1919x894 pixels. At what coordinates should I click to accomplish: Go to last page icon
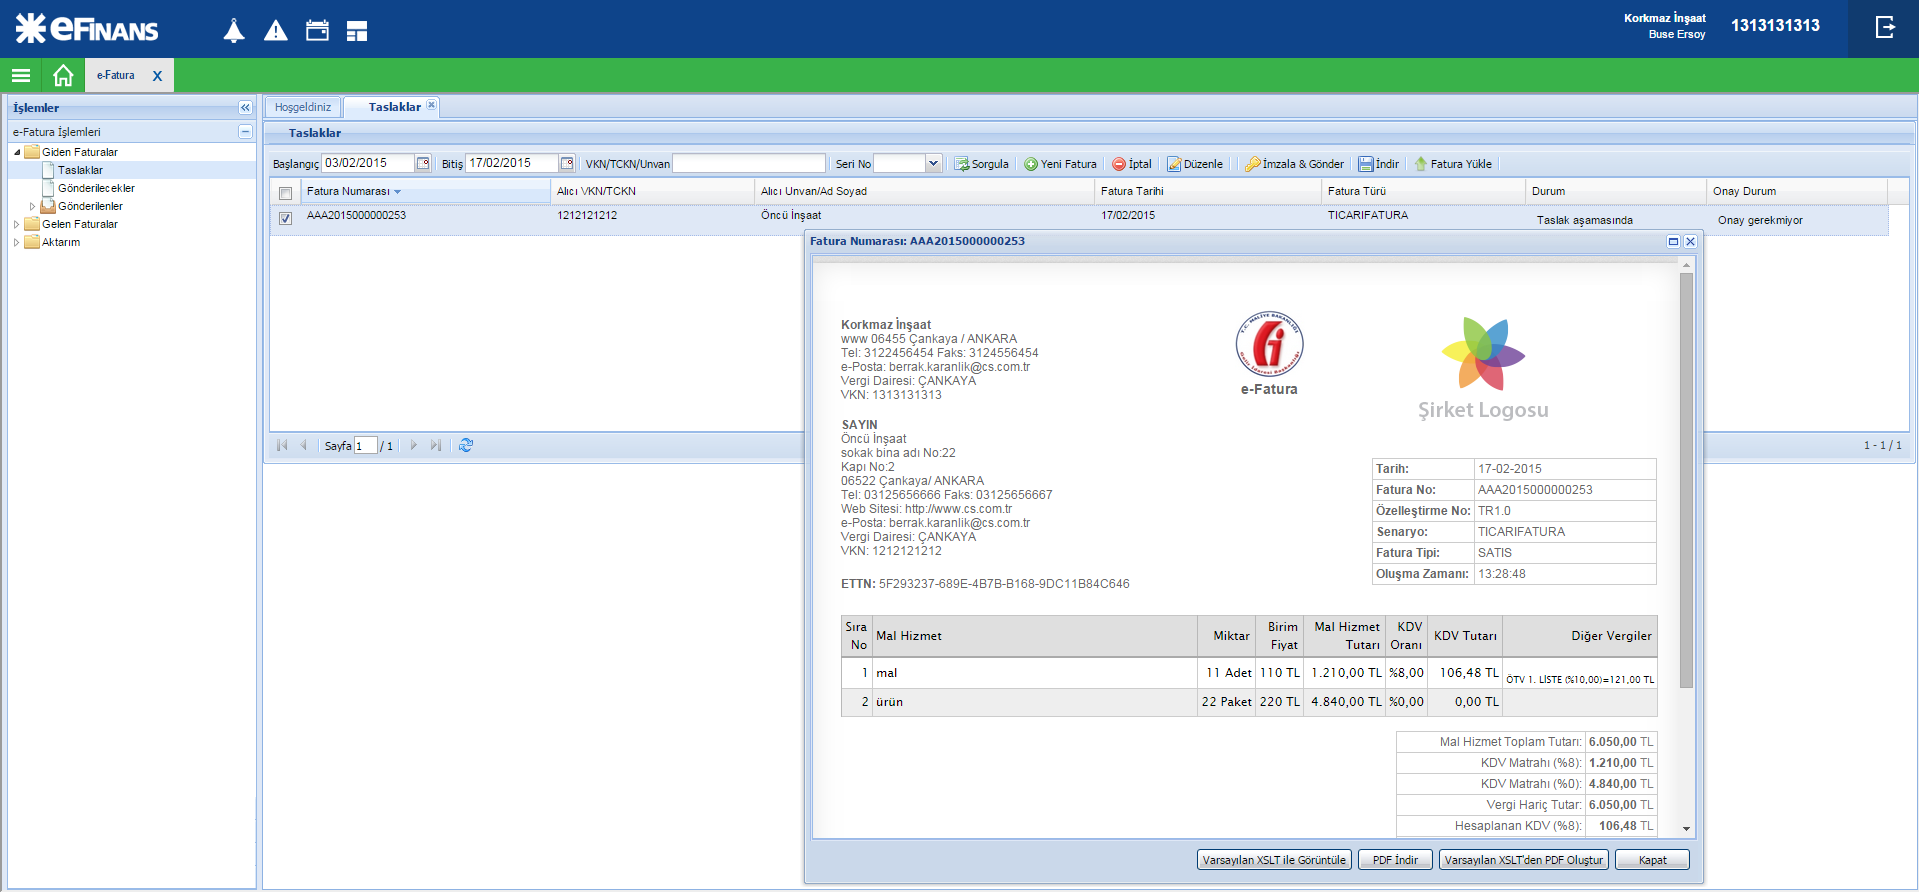tap(435, 445)
